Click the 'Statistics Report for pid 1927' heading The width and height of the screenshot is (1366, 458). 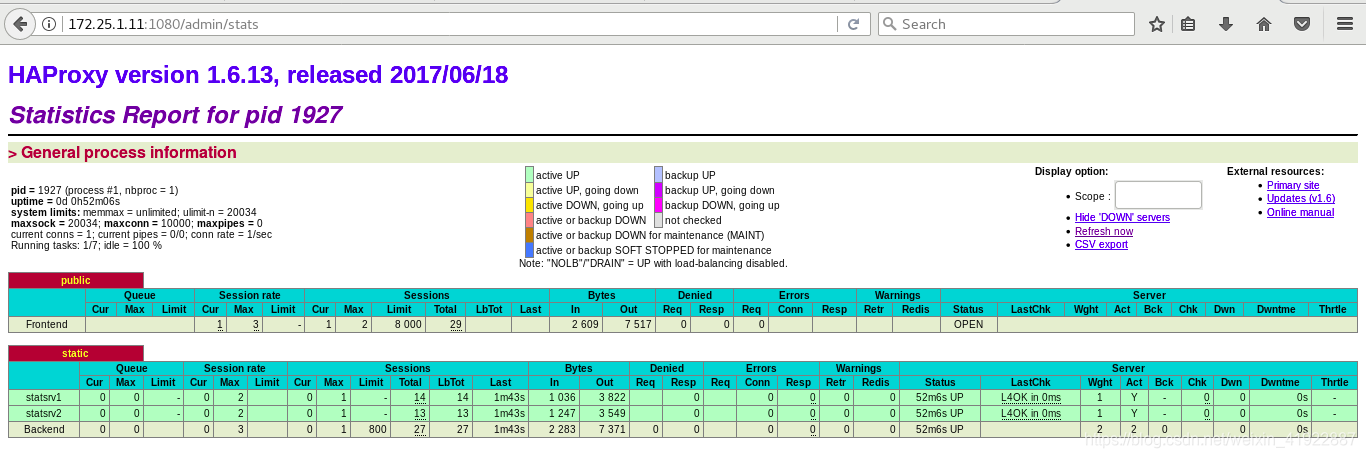pos(175,115)
